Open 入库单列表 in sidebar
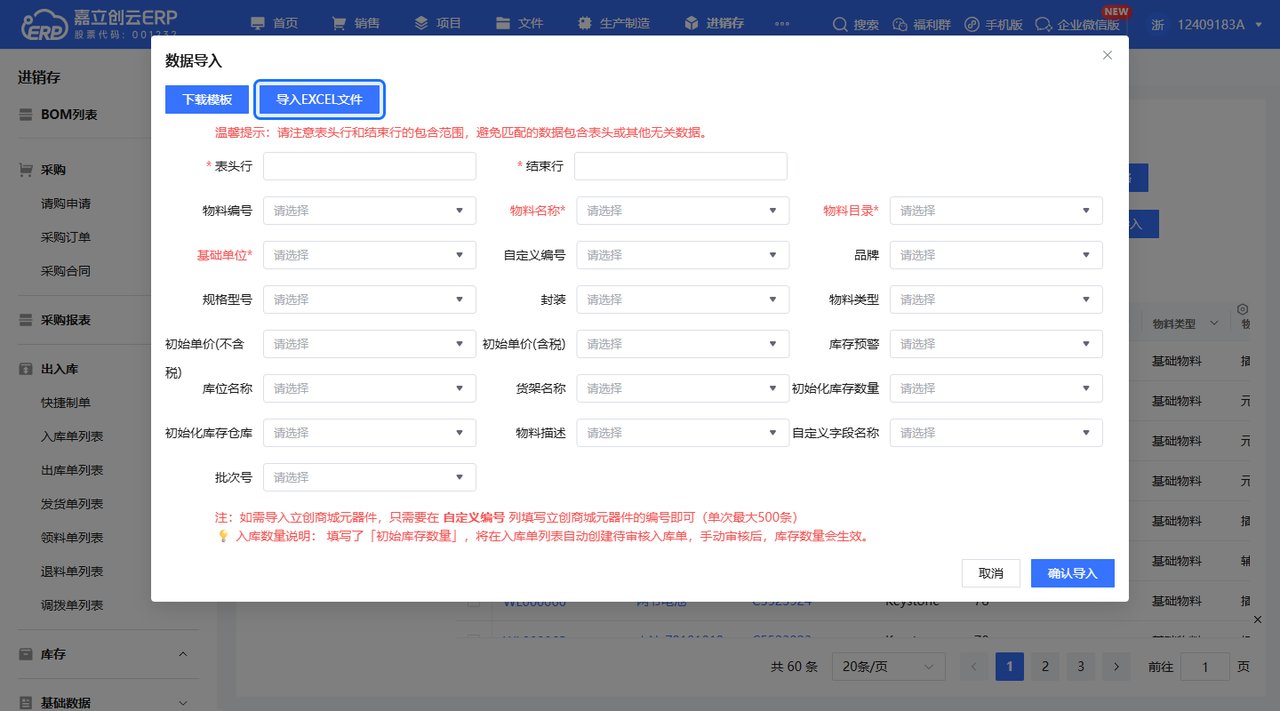Screen dimensions: 1280x711 tap(72, 437)
